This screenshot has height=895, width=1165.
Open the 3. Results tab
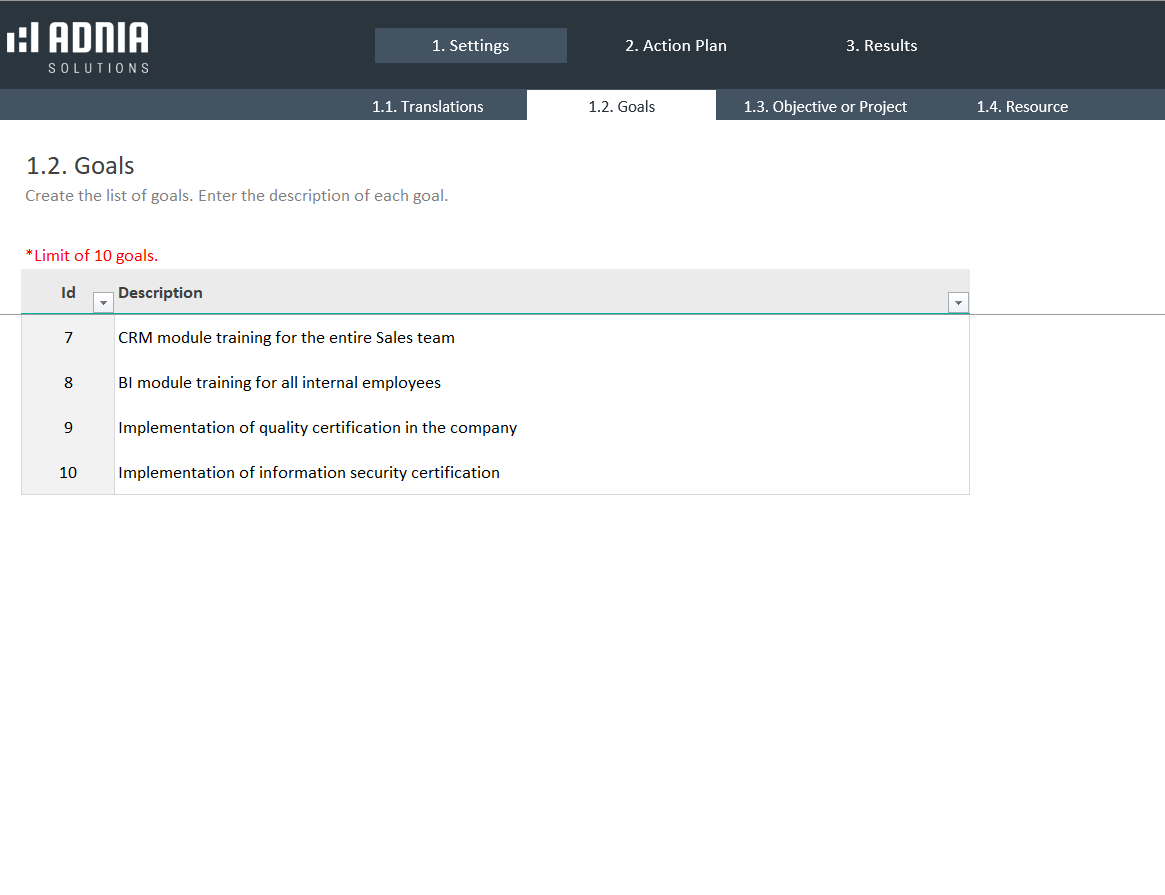tap(881, 46)
